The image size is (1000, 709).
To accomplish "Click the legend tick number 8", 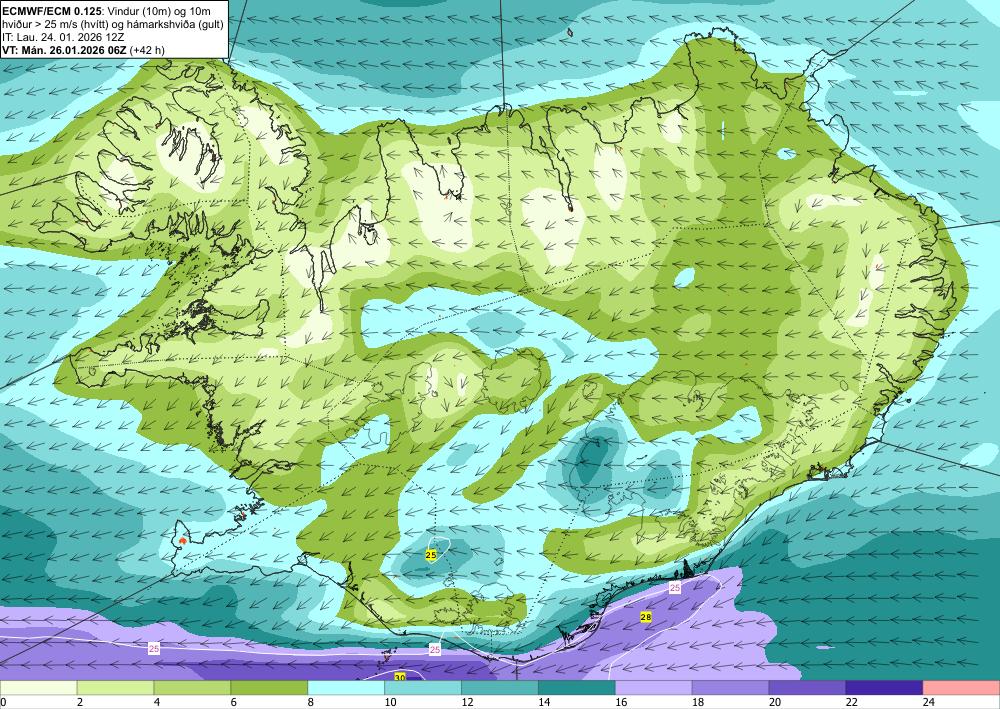I will point(311,702).
